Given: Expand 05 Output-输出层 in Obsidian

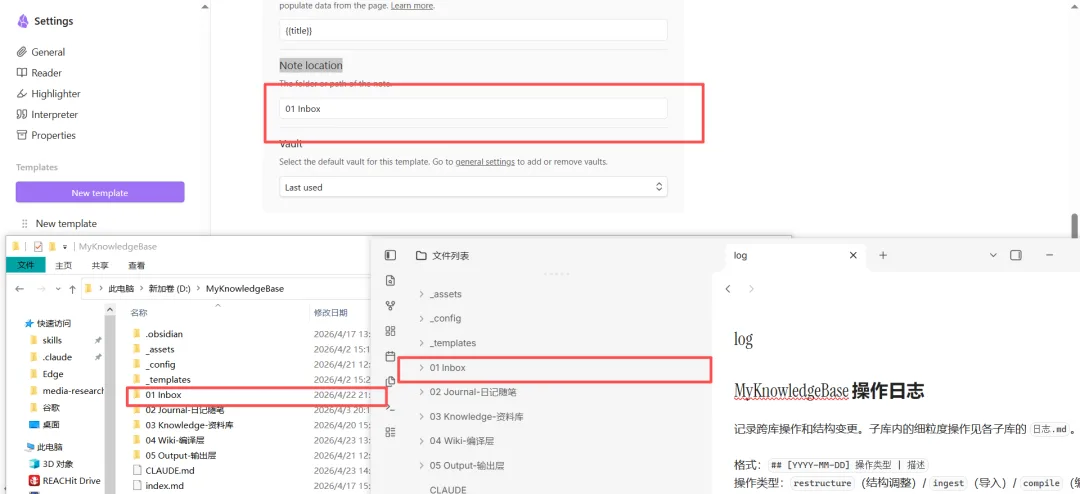Looking at the screenshot, I should click(421, 466).
